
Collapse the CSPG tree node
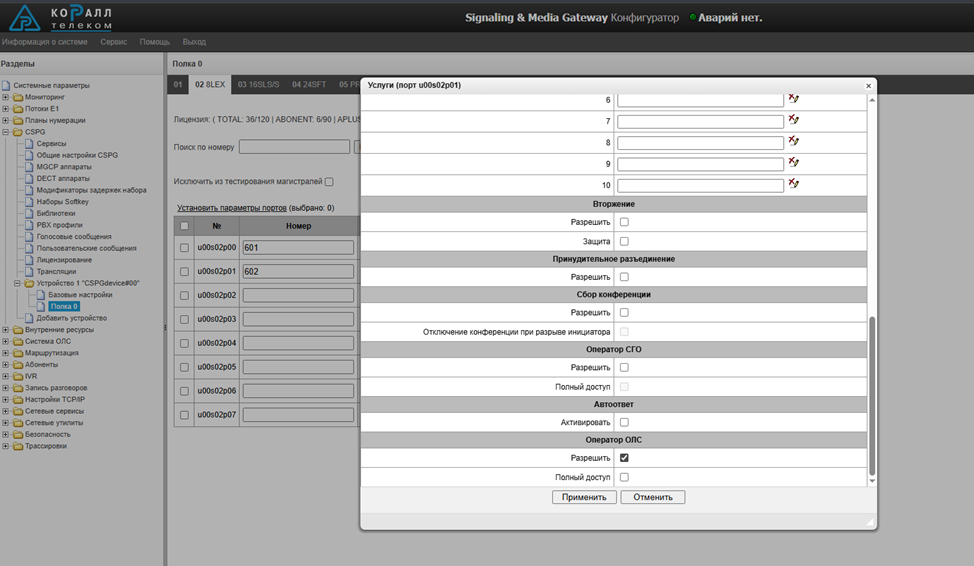6,132
